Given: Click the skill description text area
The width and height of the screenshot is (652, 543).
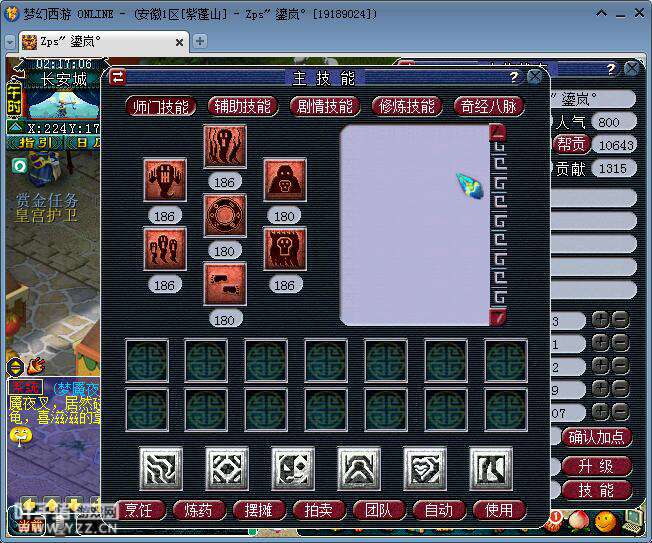Looking at the screenshot, I should [x=415, y=225].
